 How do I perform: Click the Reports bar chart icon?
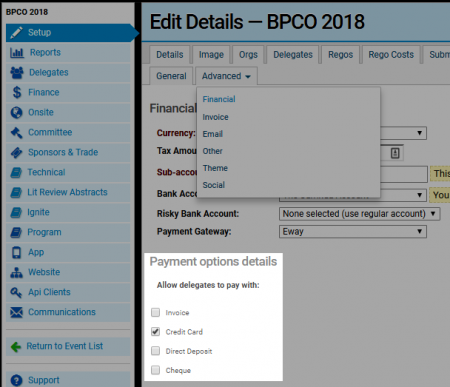coord(17,53)
